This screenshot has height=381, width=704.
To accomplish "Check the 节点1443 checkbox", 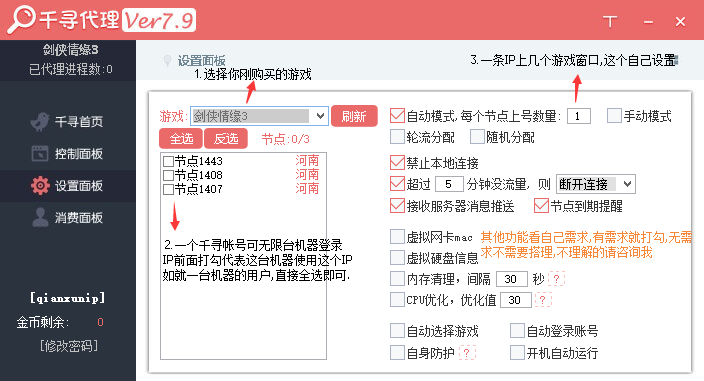I will pyautogui.click(x=168, y=161).
